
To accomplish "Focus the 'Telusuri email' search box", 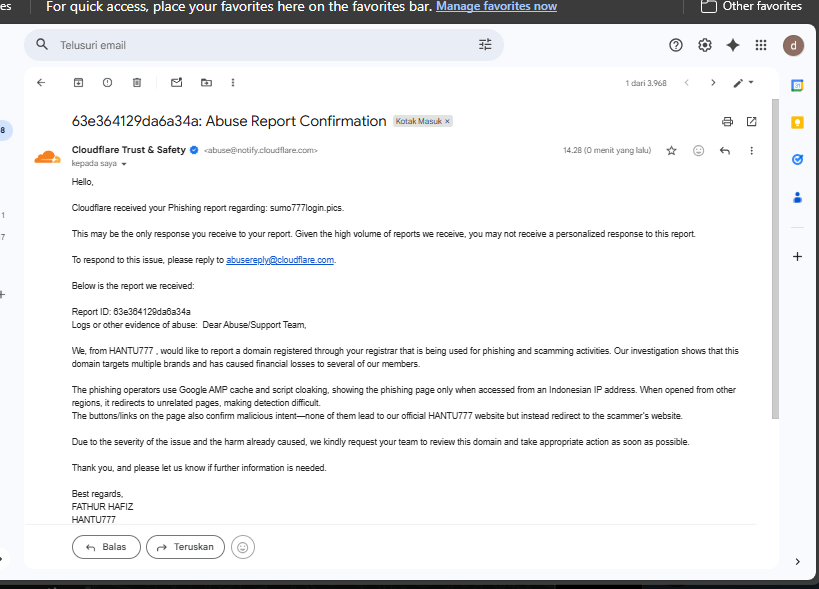I will (264, 45).
